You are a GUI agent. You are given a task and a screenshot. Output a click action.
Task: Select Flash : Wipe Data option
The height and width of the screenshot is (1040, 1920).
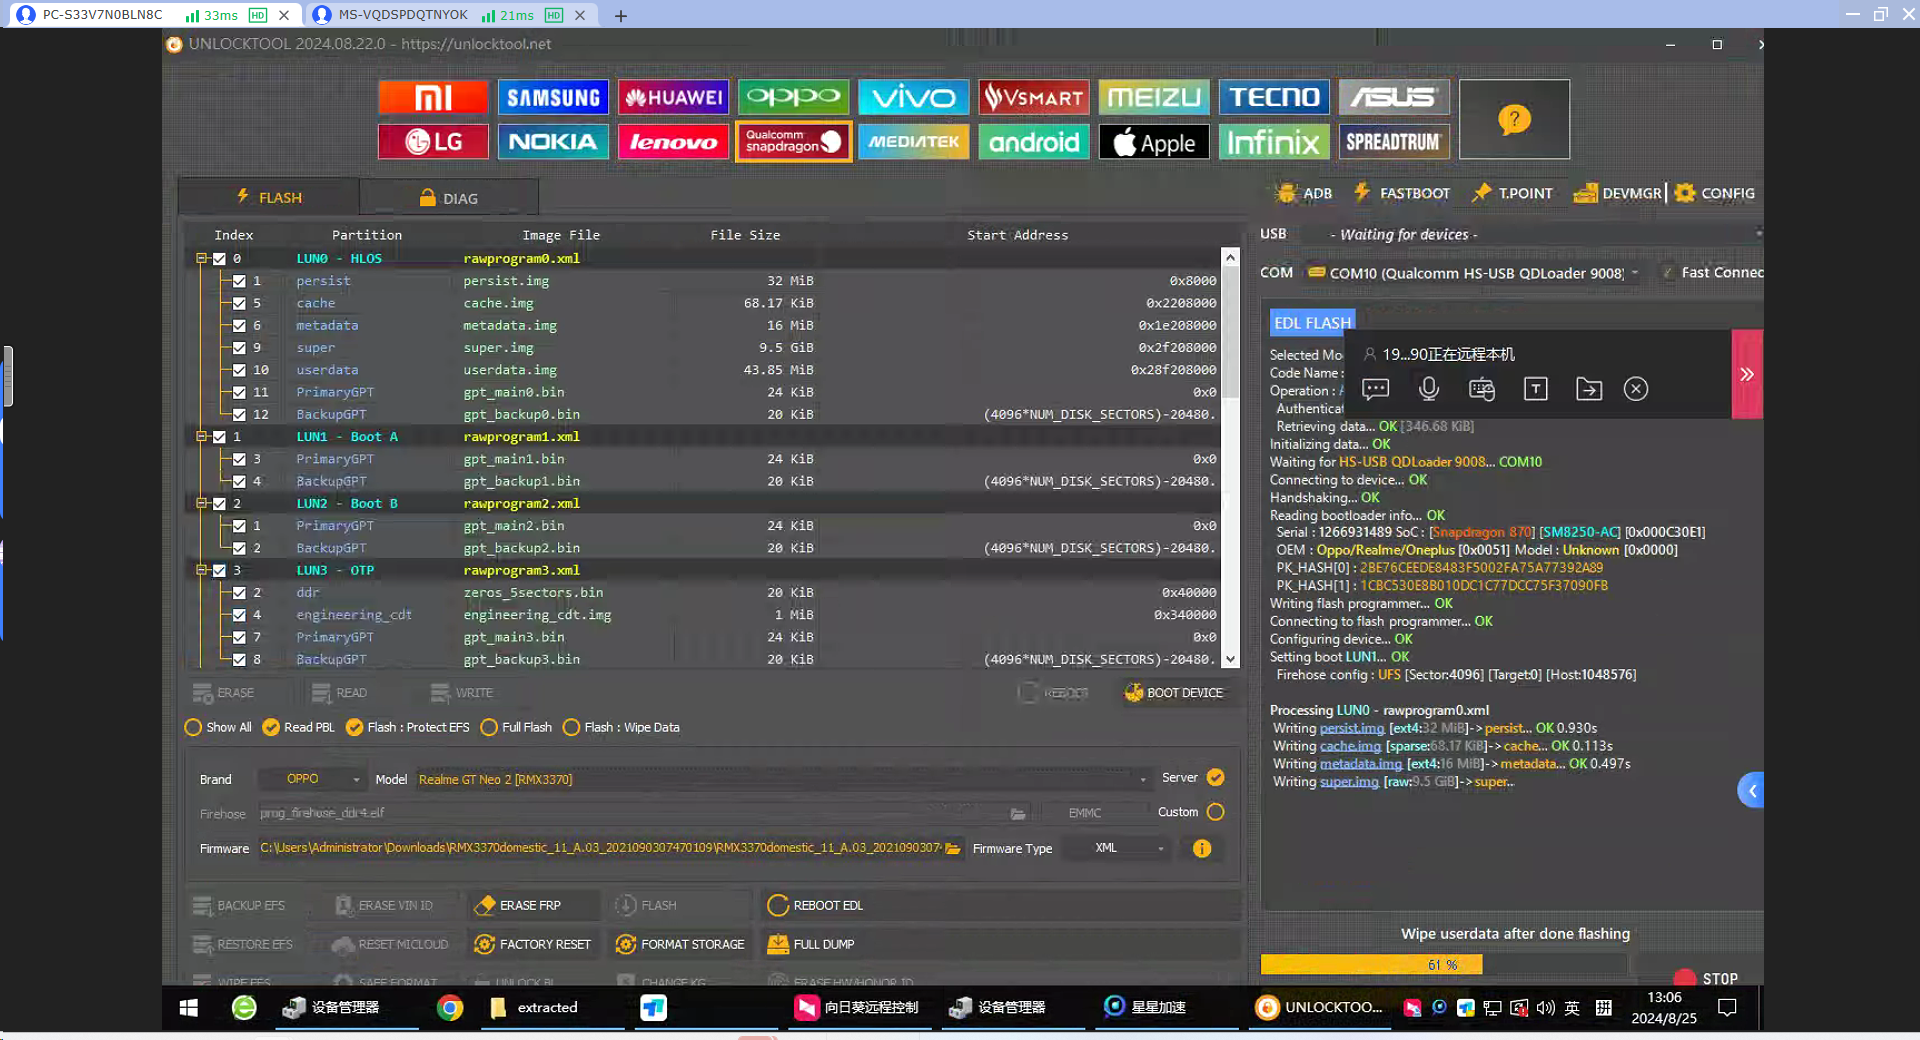[621, 727]
